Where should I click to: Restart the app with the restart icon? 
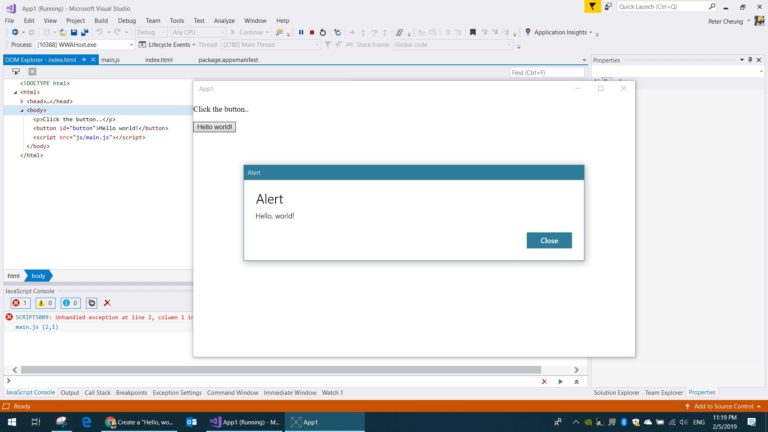click(322, 32)
